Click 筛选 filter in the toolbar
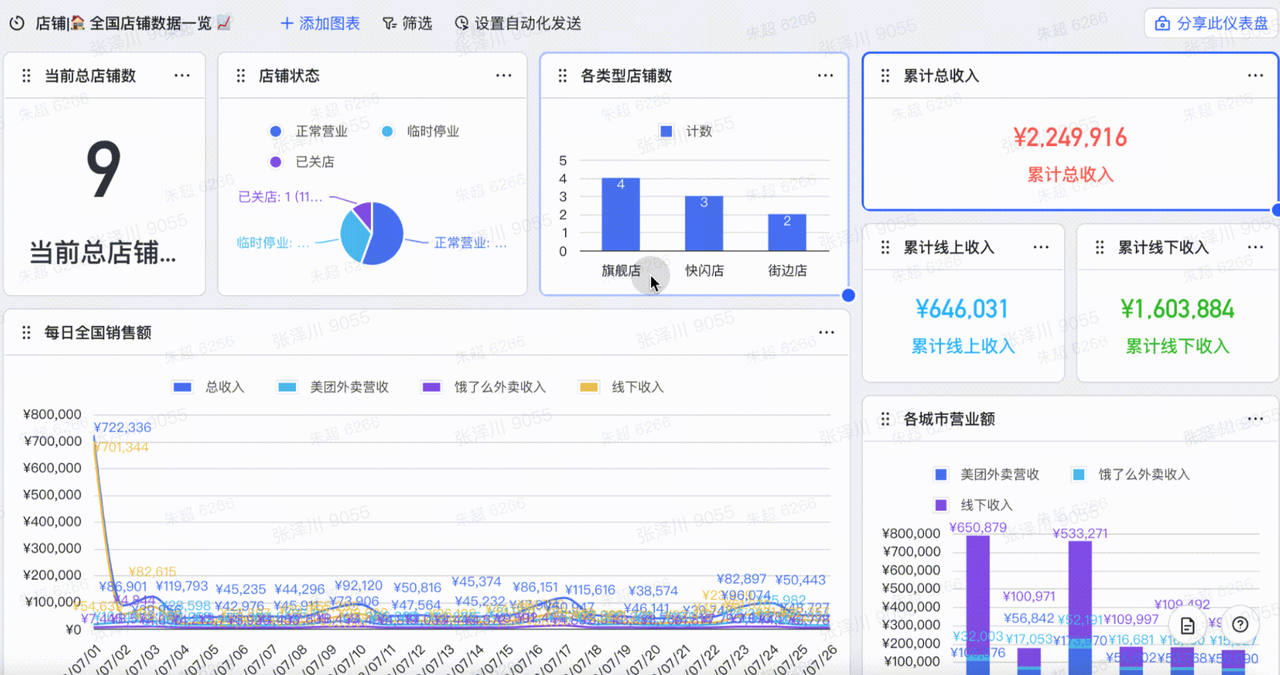 click(x=407, y=23)
